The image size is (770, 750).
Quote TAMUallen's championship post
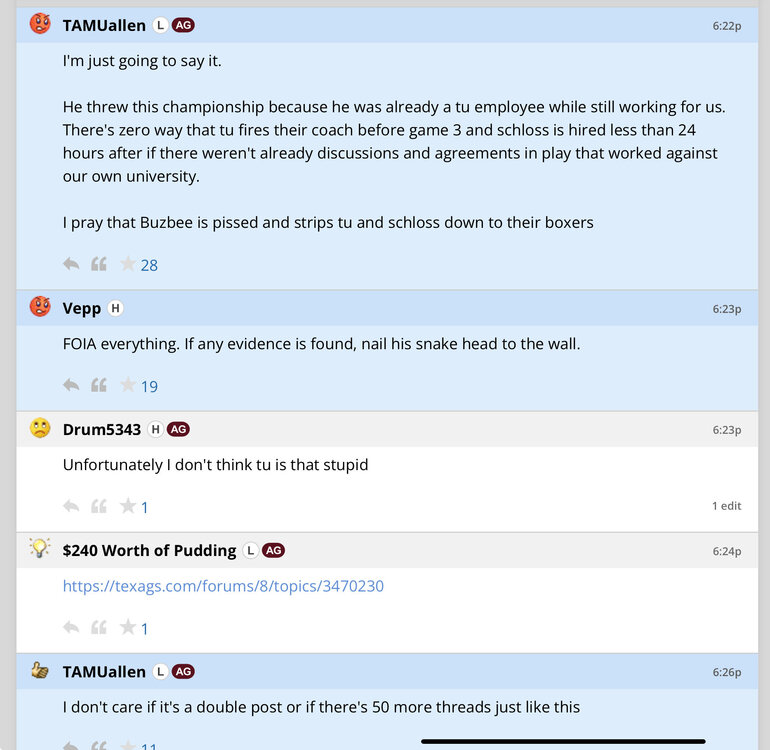(99, 264)
